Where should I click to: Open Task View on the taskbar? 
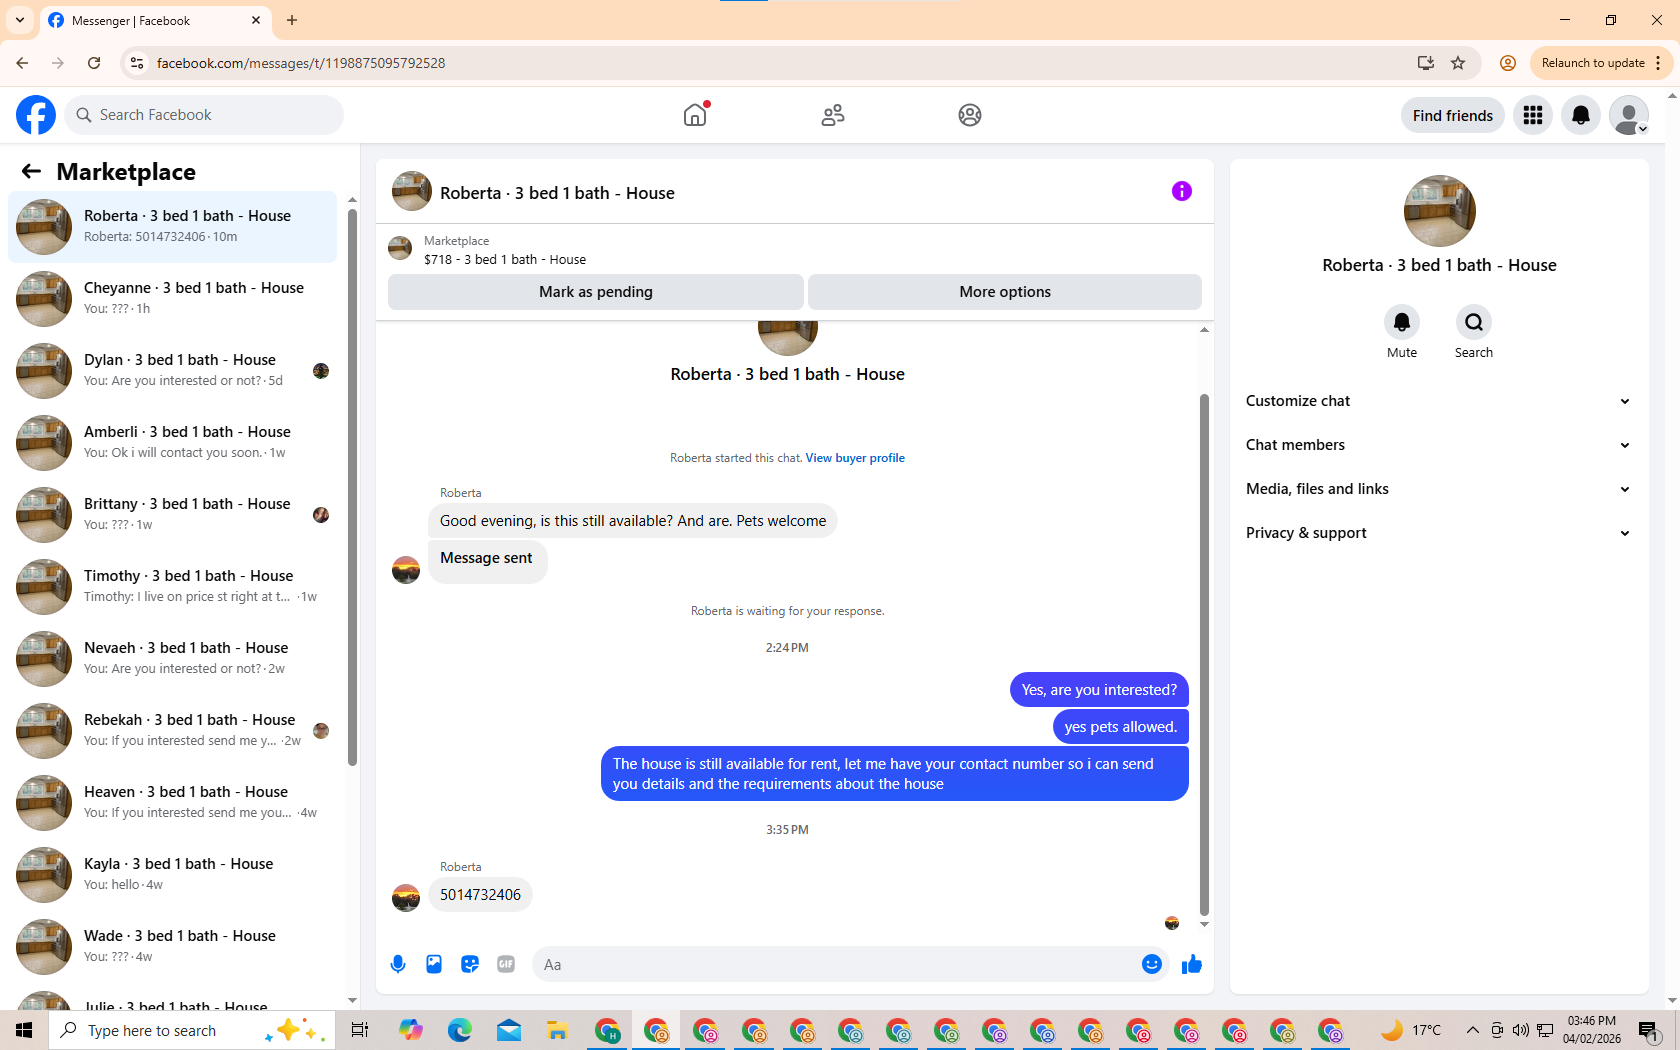pyautogui.click(x=360, y=1030)
